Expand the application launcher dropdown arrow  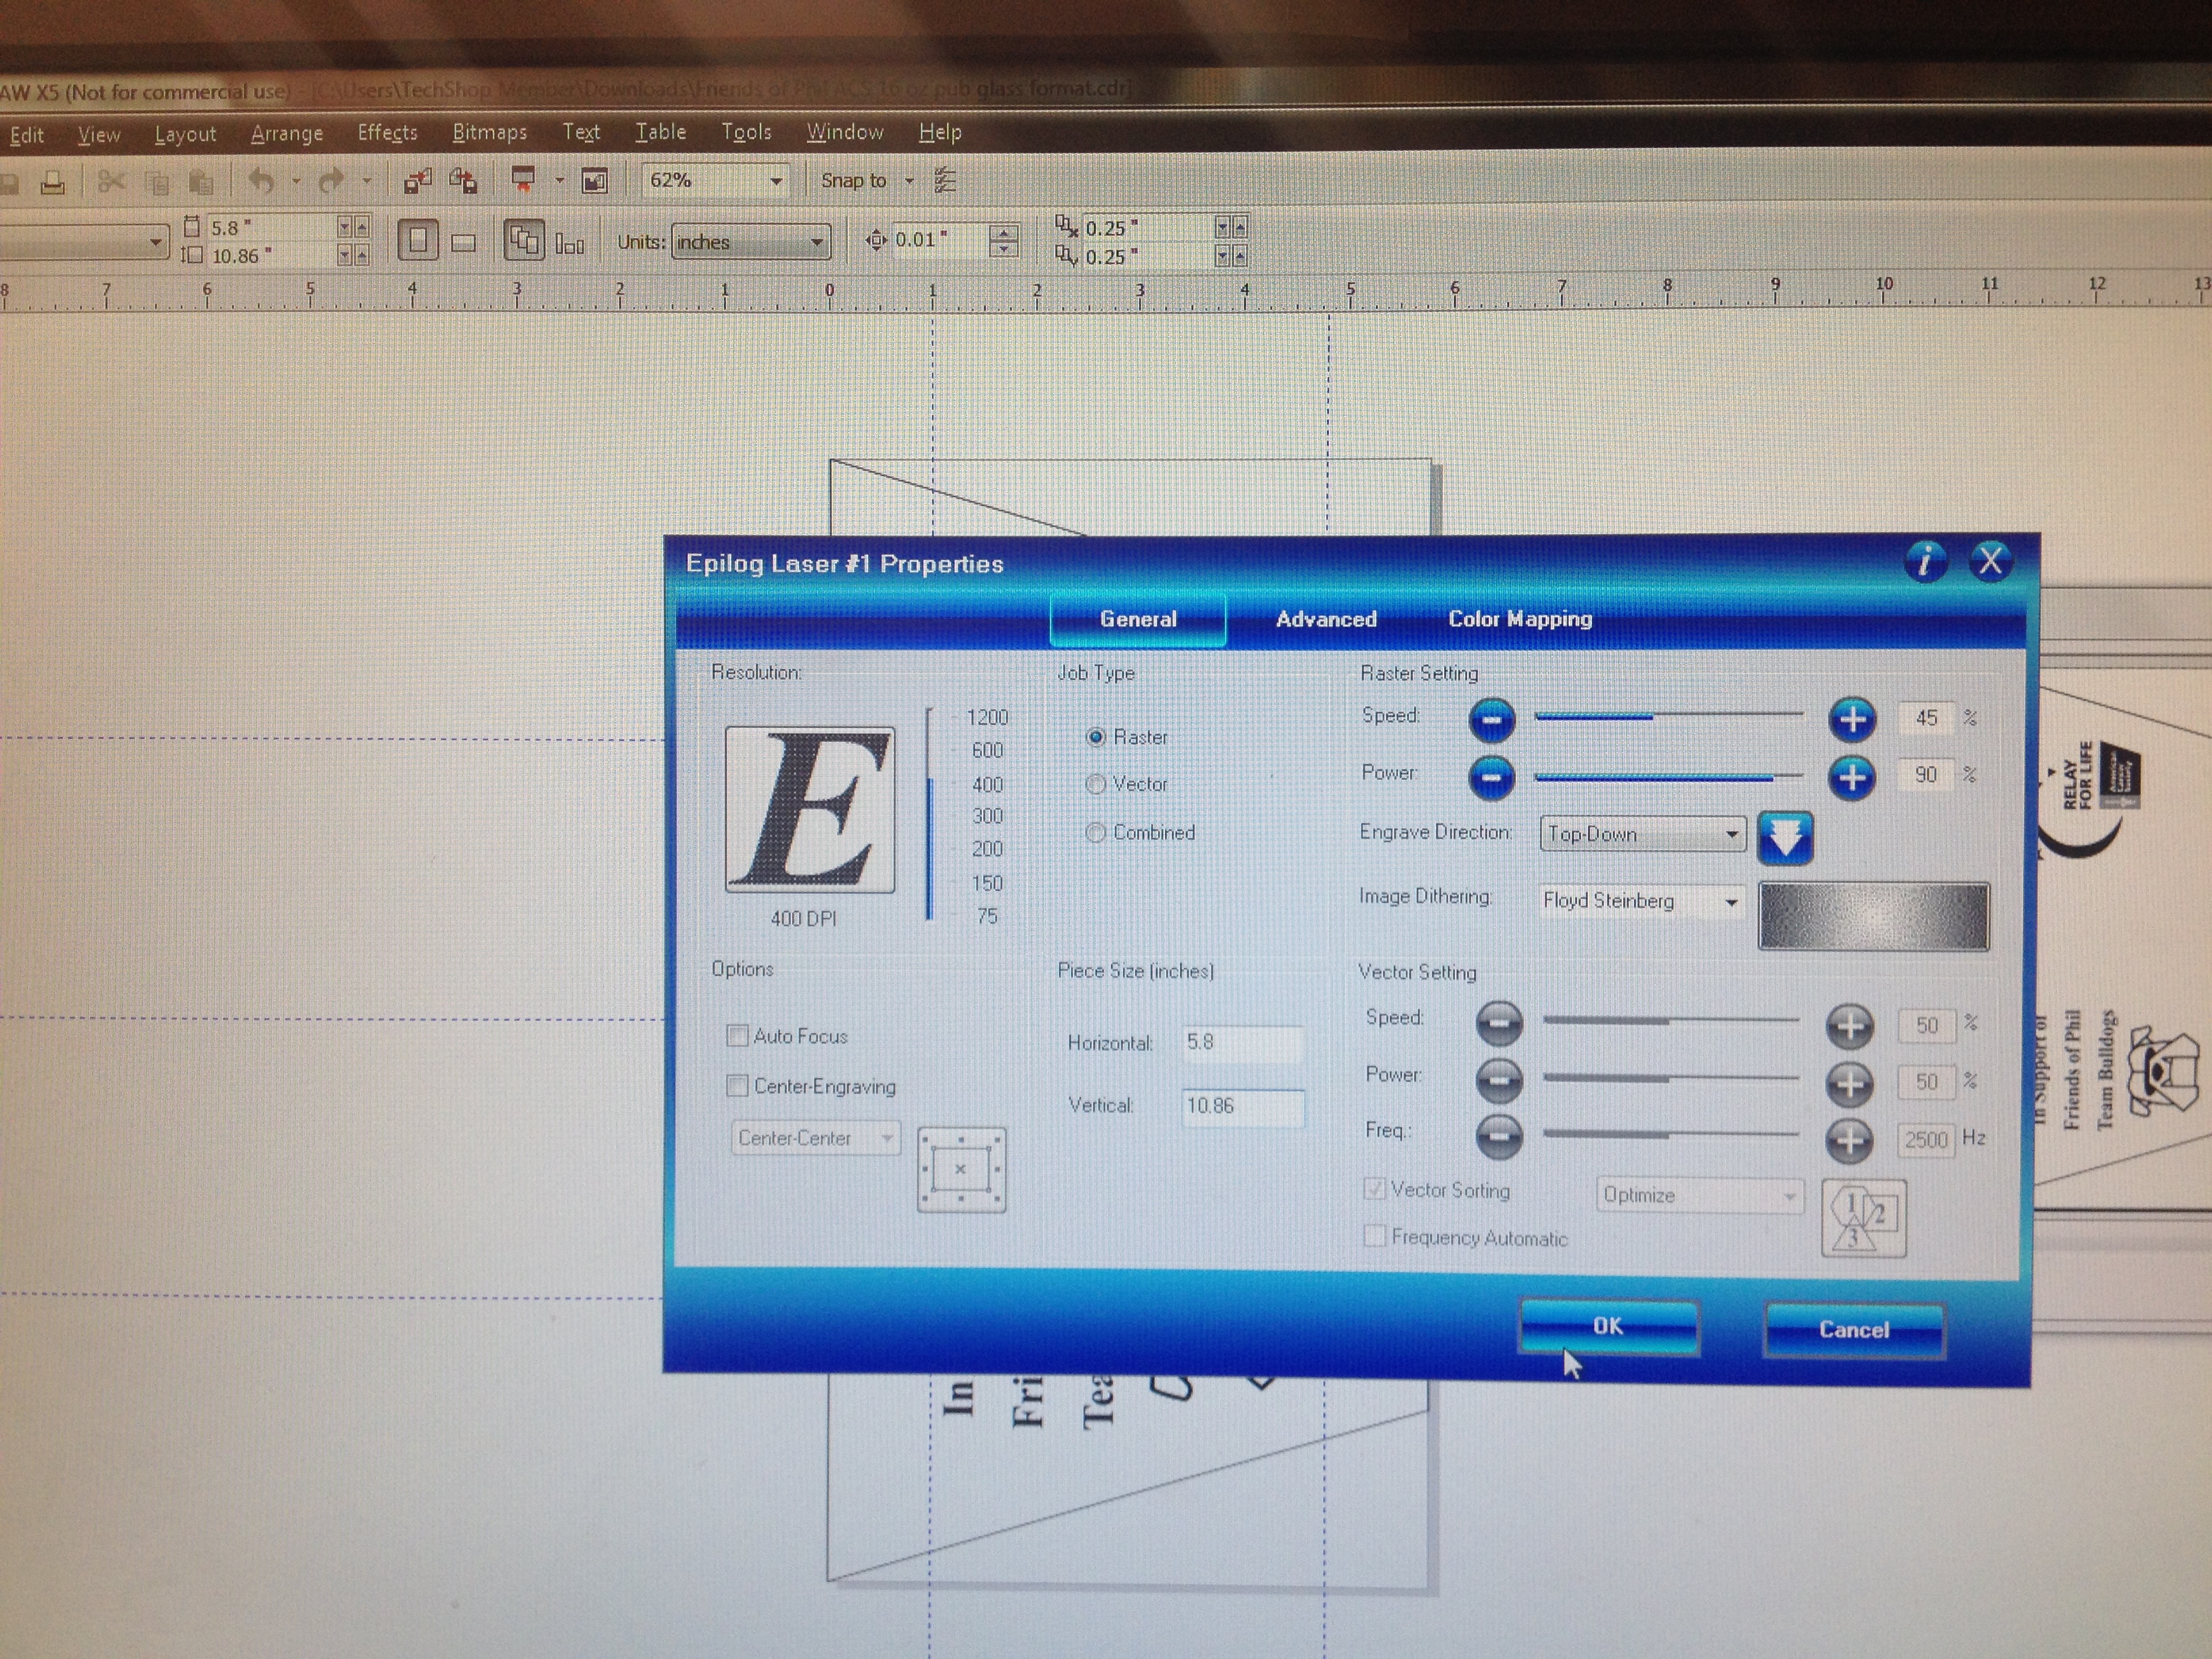pyautogui.click(x=559, y=181)
